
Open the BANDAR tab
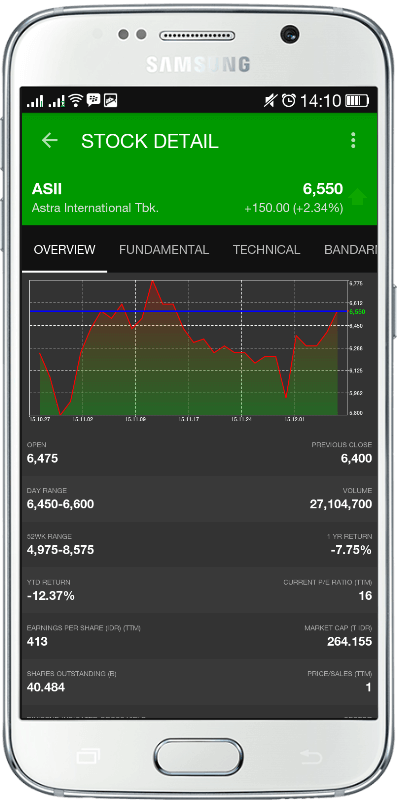click(x=351, y=249)
